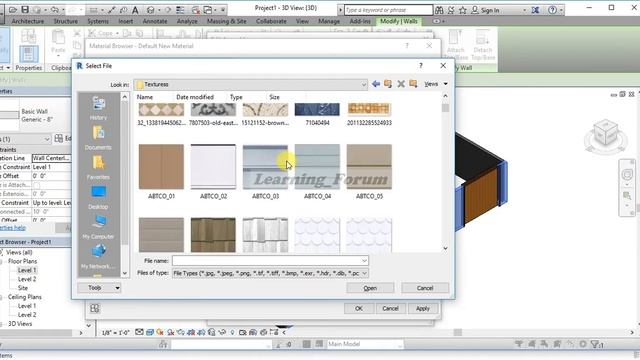The width and height of the screenshot is (640, 360).
Task: Click the Favorites star icon in title bar
Action: pos(462,10)
